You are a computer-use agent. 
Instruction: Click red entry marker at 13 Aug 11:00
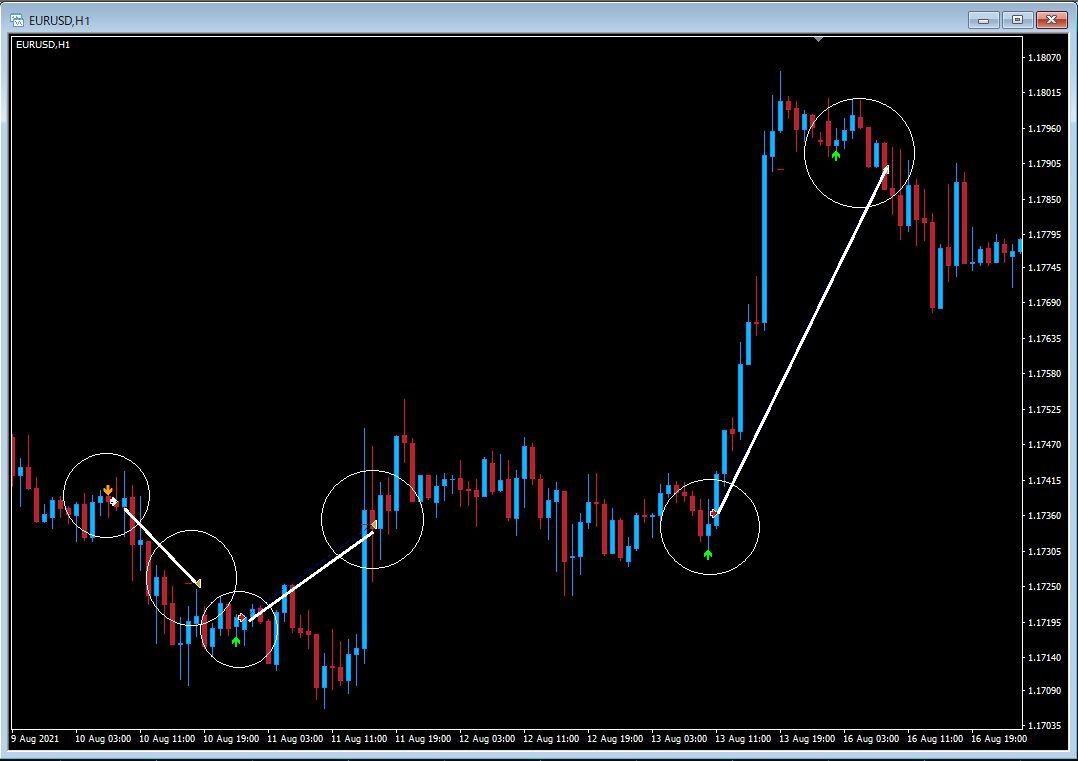(714, 514)
